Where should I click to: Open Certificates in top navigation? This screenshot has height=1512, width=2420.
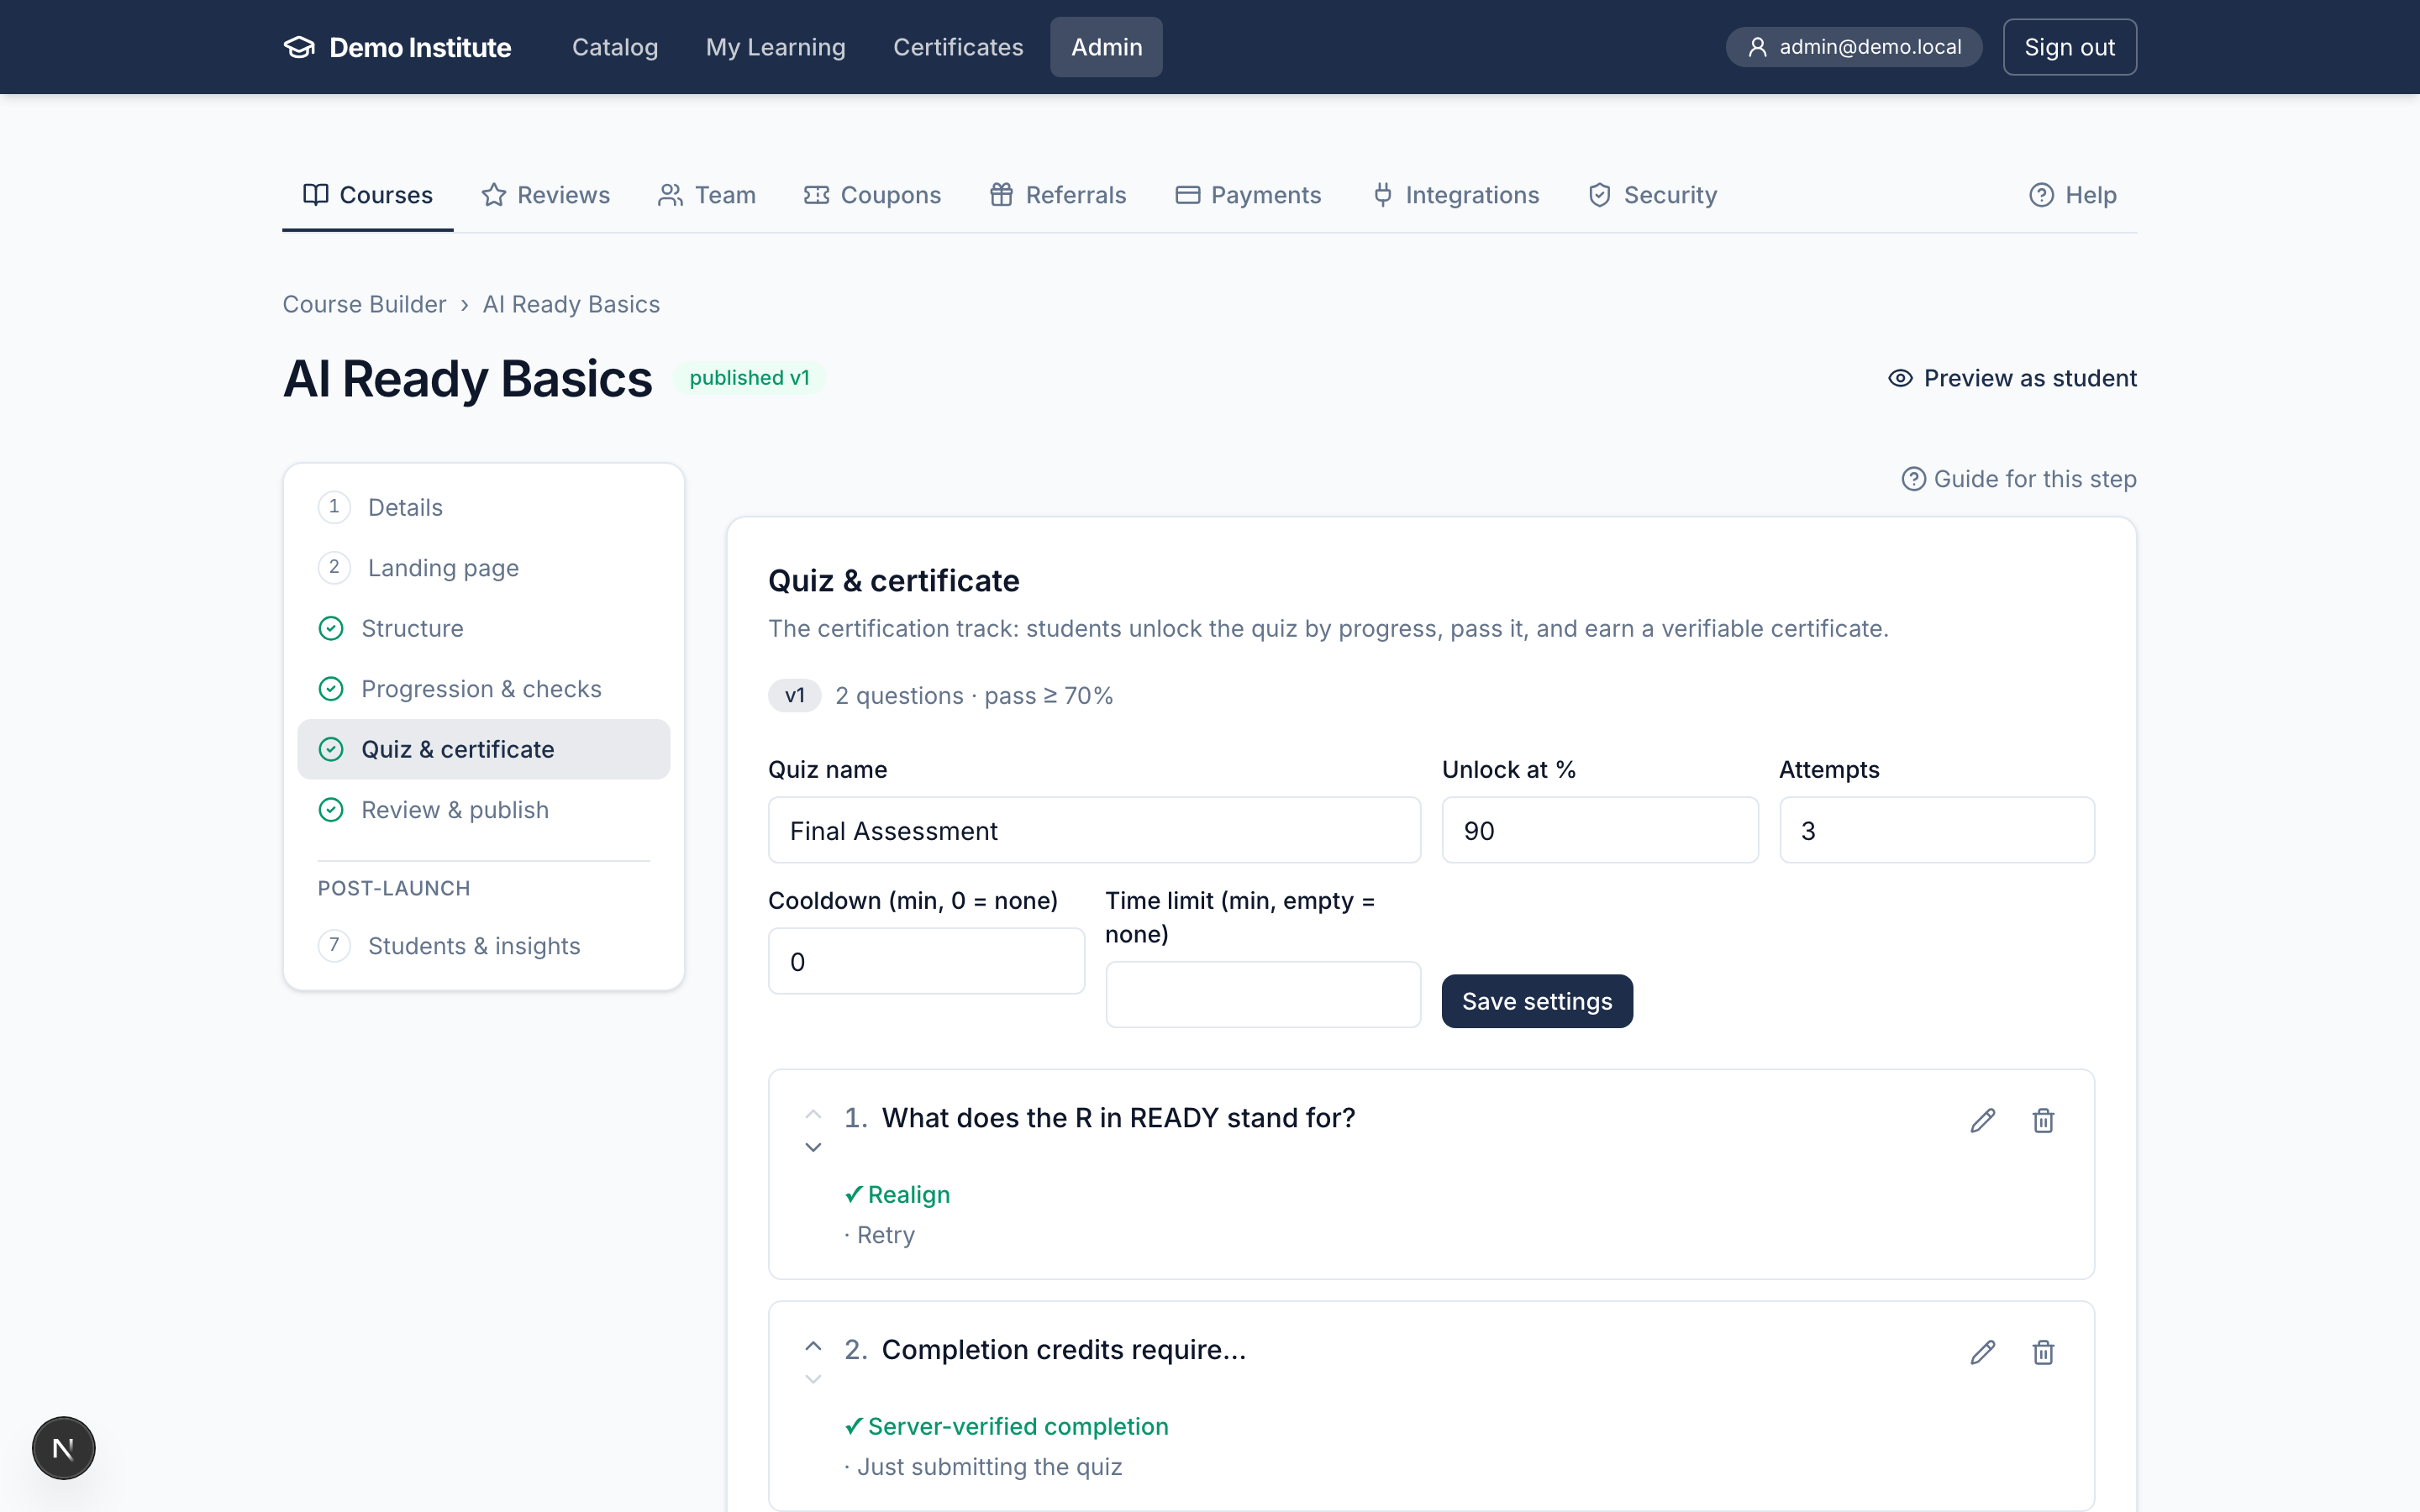[958, 47]
